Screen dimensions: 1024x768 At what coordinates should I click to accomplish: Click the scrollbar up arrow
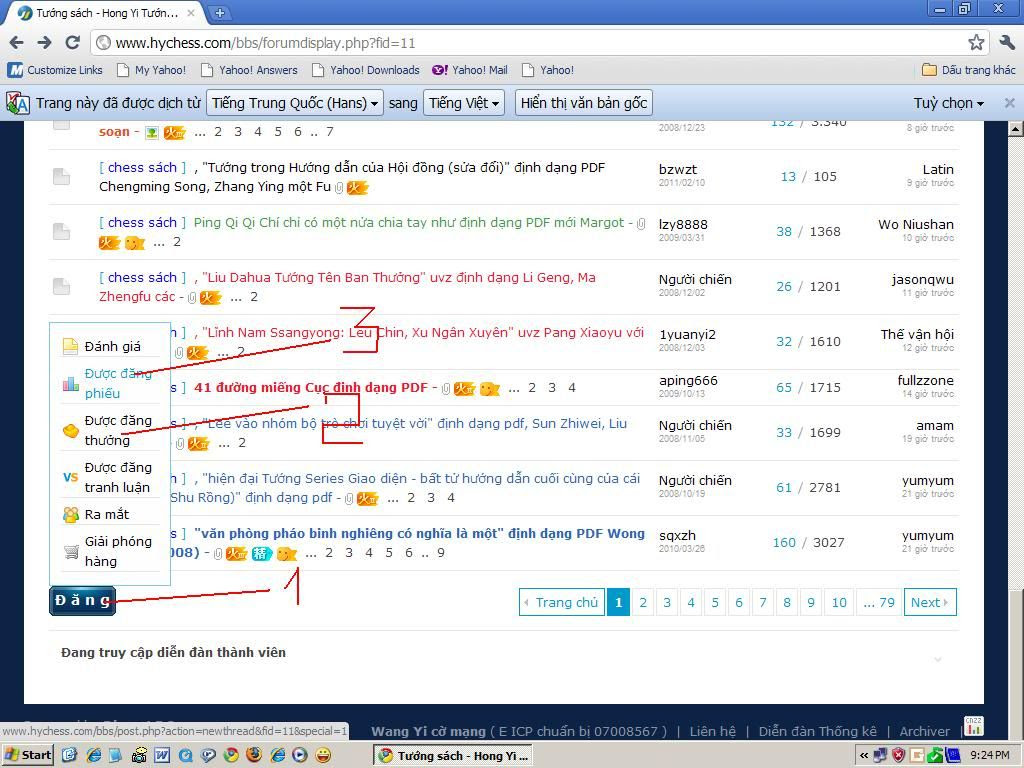click(x=1016, y=129)
